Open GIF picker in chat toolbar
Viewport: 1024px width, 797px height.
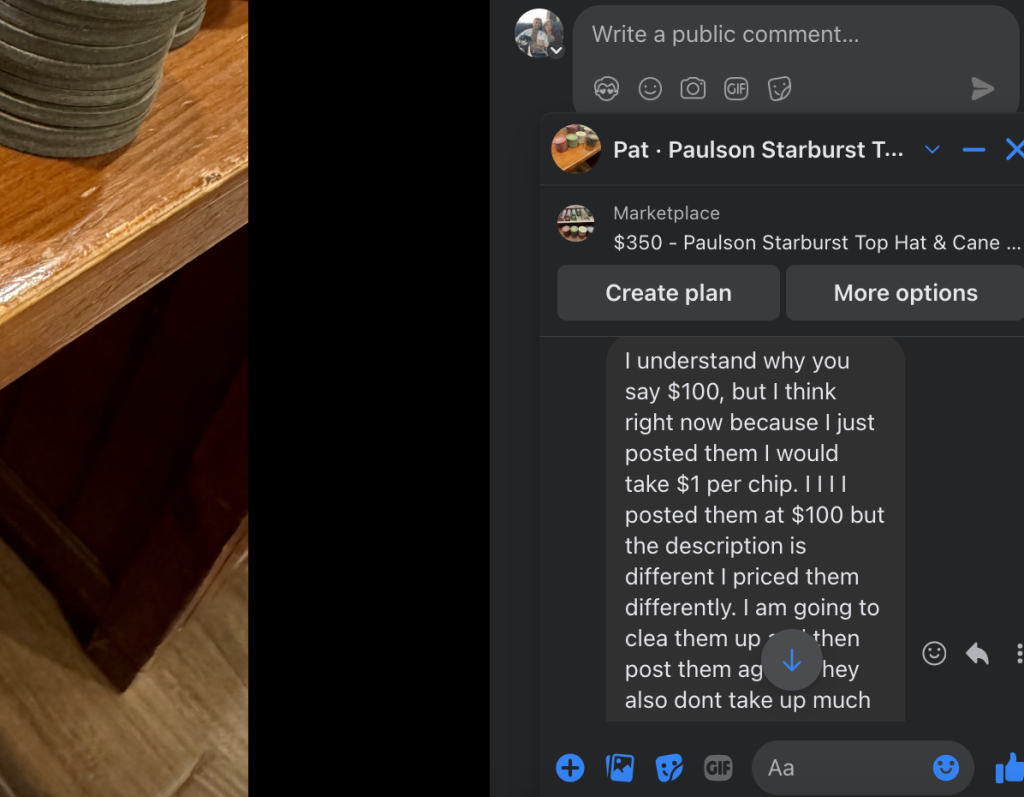coord(718,768)
